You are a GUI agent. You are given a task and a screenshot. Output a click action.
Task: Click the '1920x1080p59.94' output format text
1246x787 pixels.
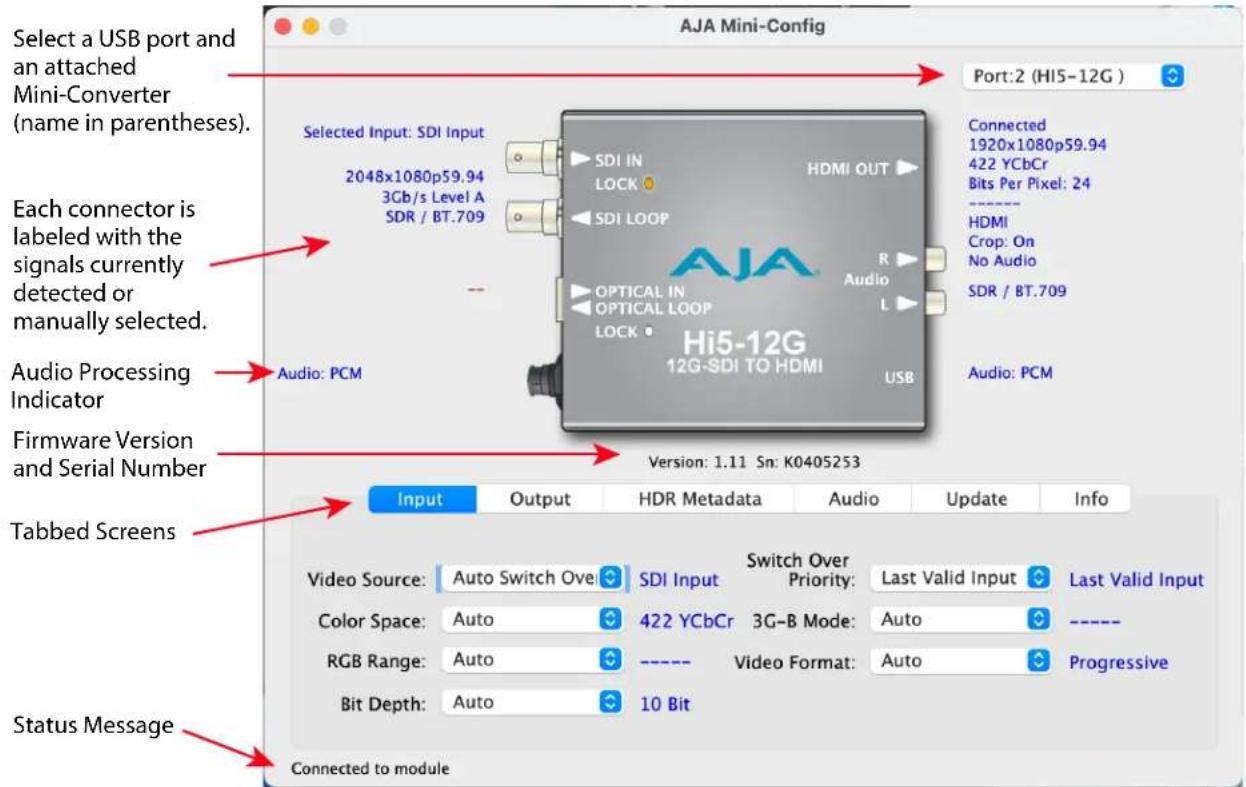1037,145
